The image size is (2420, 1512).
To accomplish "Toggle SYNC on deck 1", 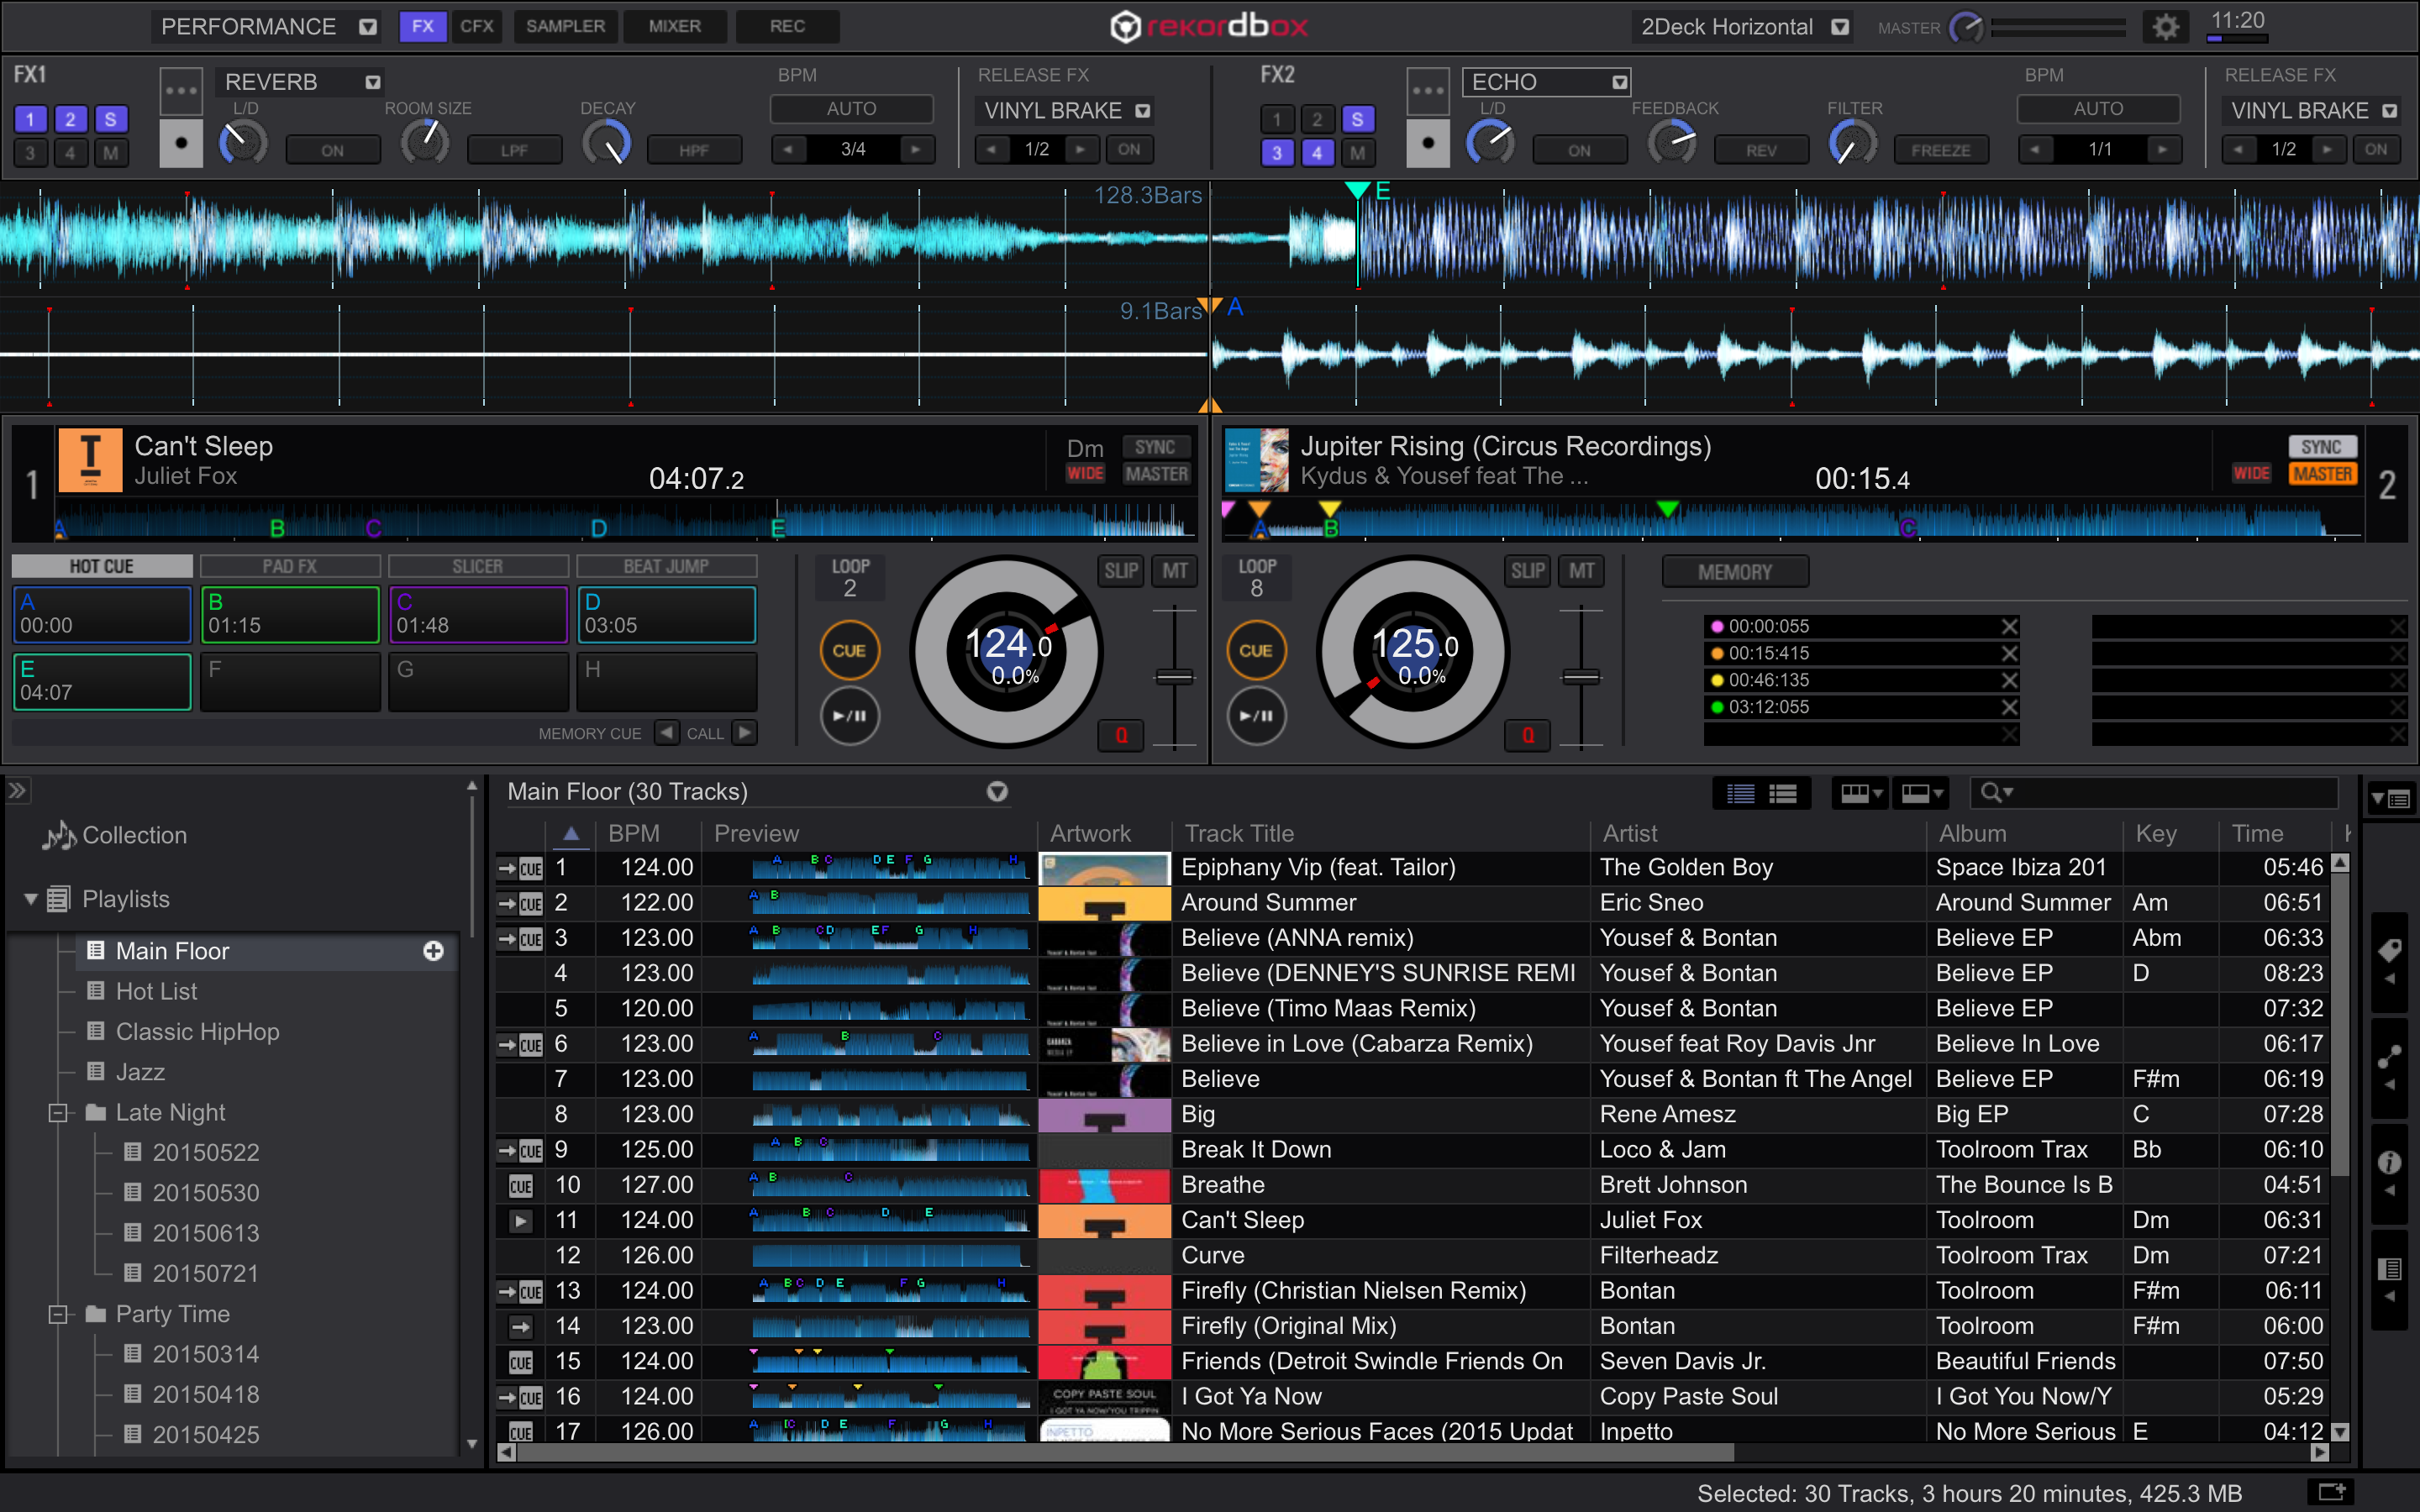I will point(1155,447).
